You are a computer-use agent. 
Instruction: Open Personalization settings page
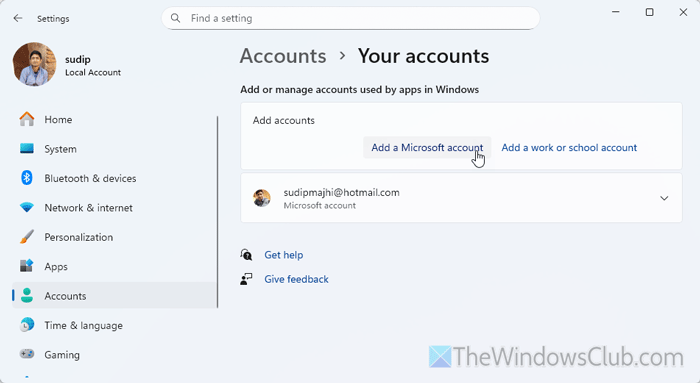click(115, 237)
